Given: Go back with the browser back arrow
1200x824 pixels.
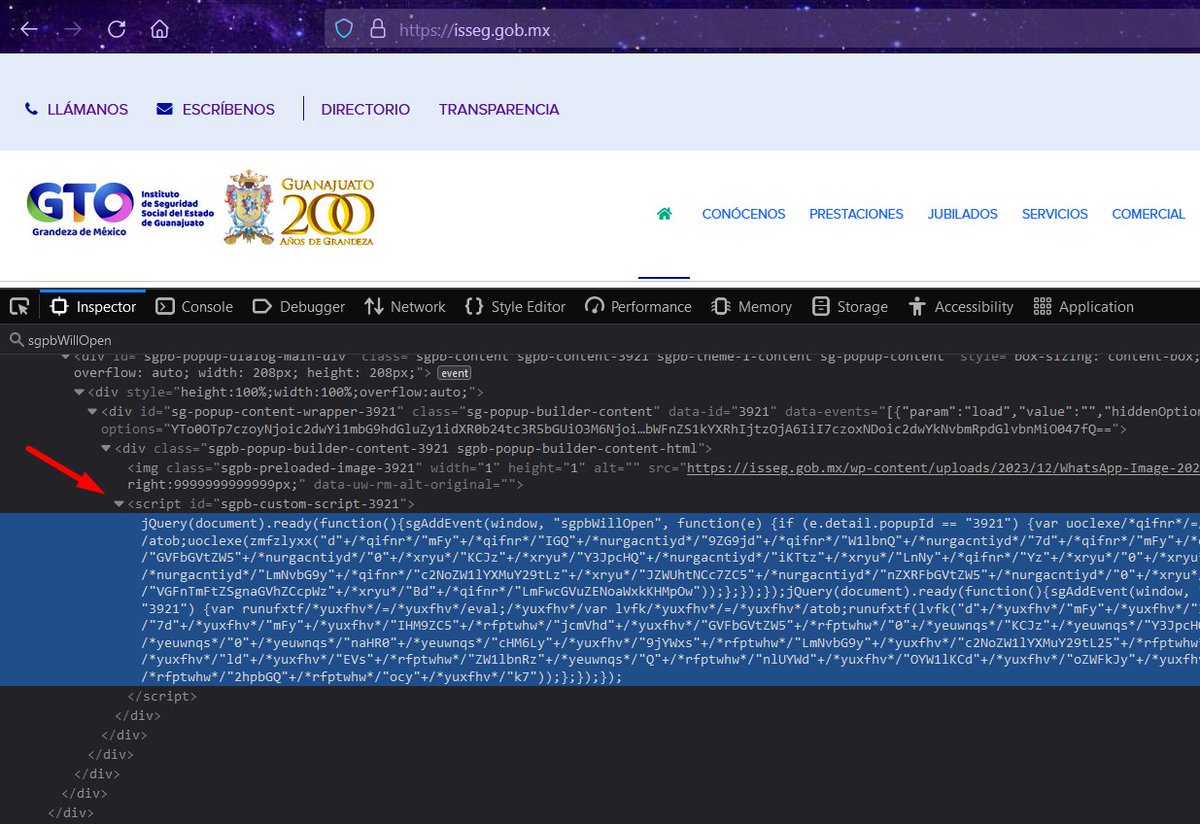Looking at the screenshot, I should tap(29, 29).
